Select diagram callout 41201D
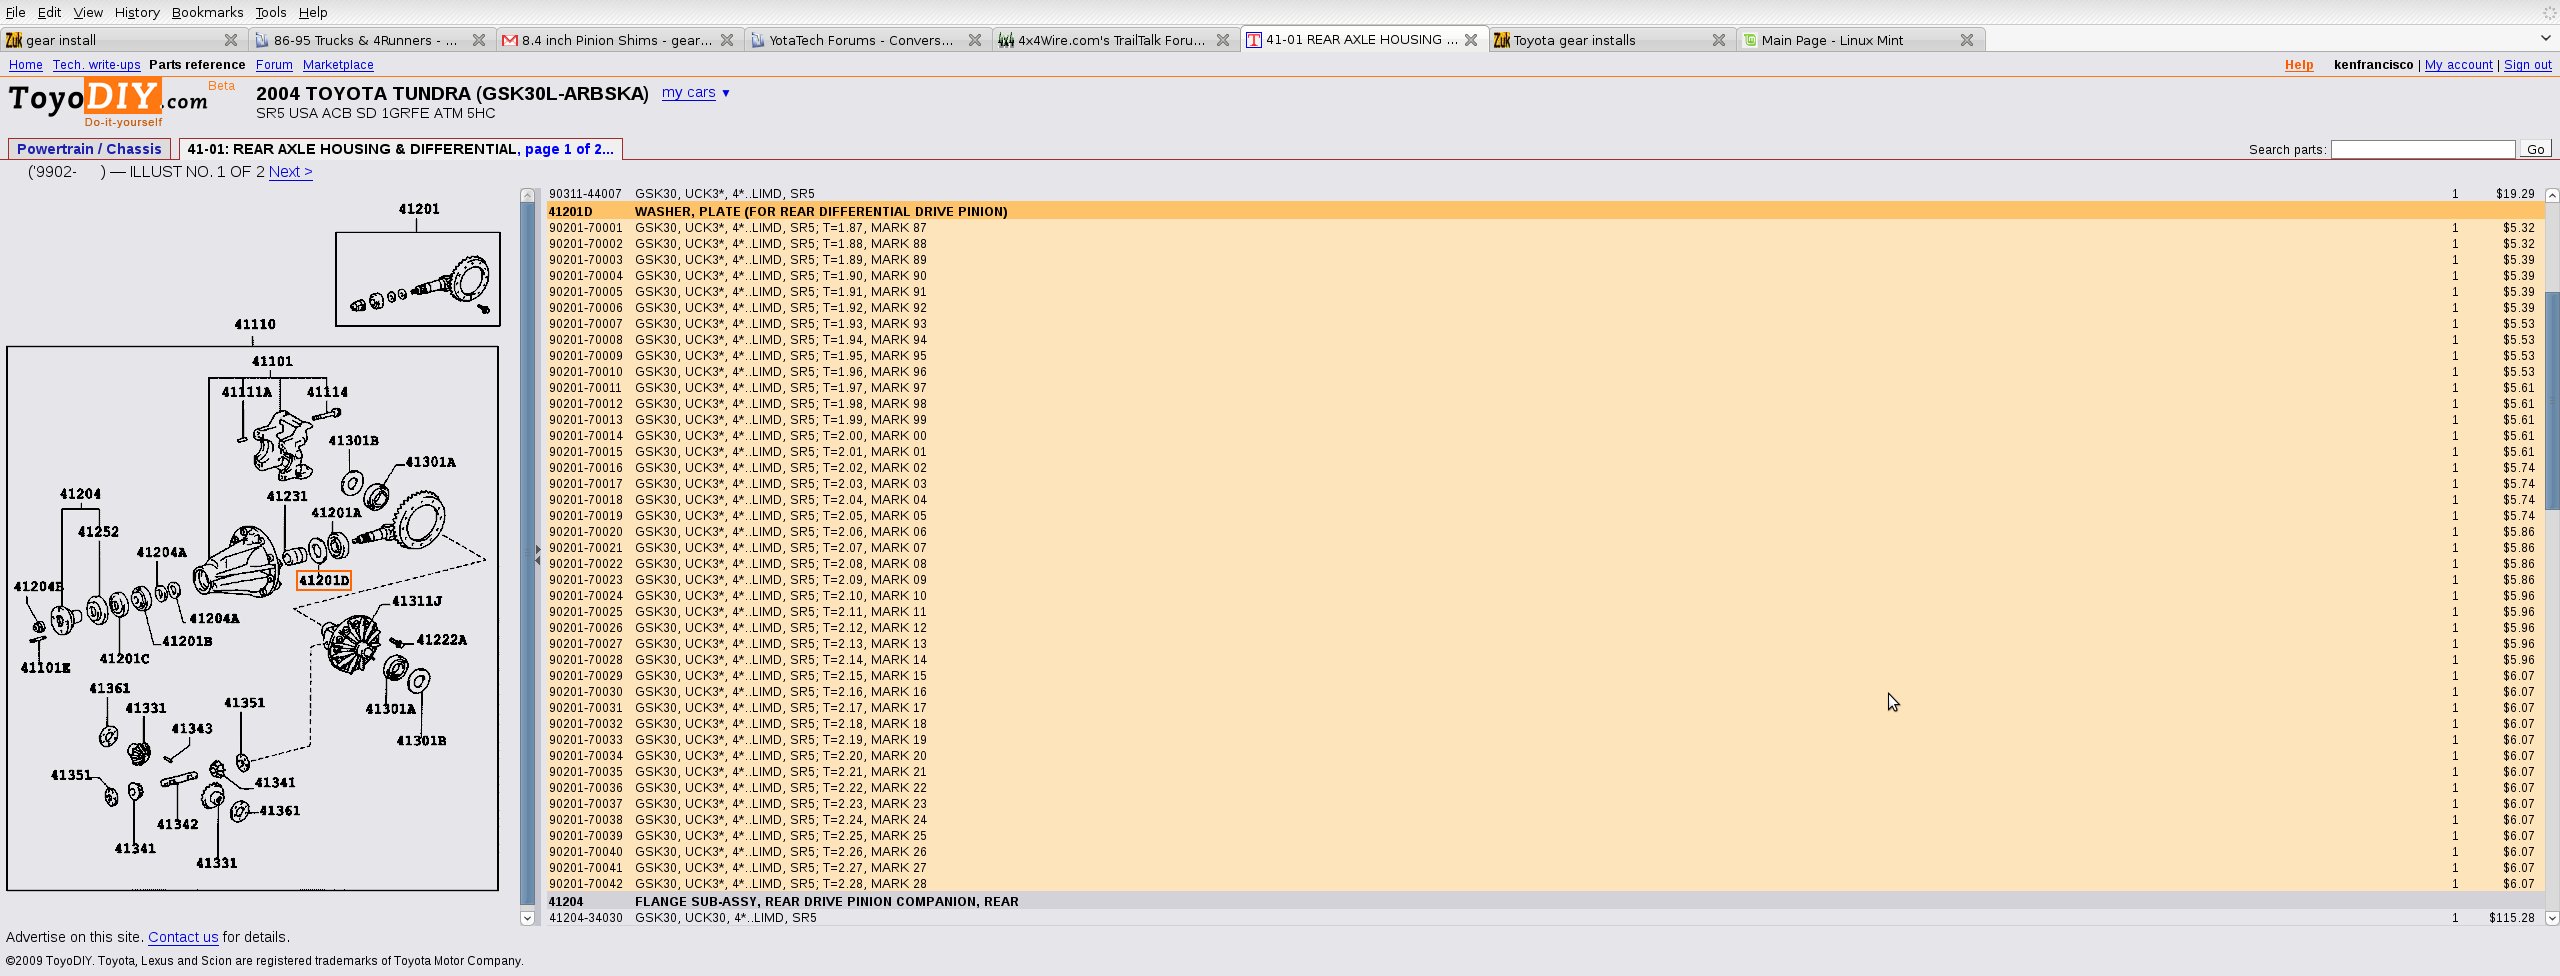 [x=324, y=580]
